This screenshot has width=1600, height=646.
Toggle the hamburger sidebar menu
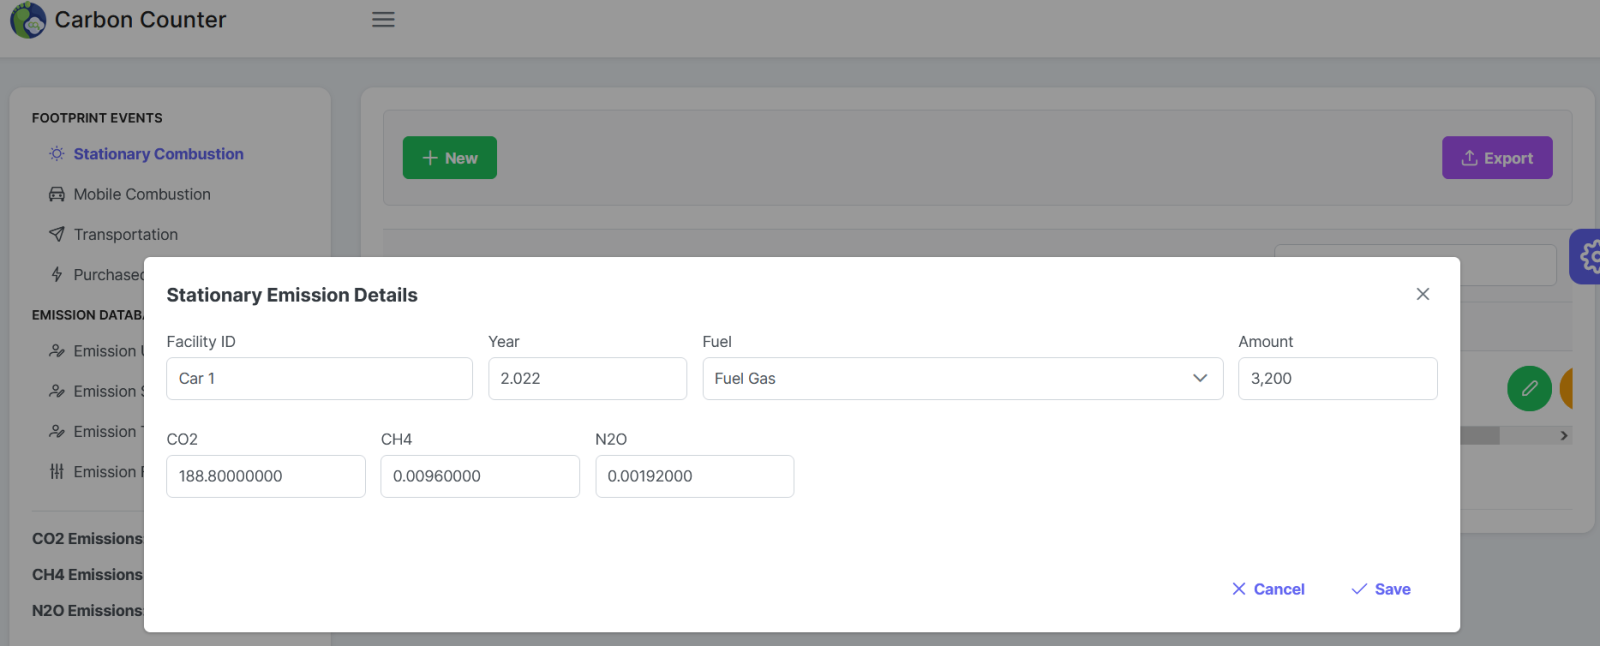pos(383,20)
